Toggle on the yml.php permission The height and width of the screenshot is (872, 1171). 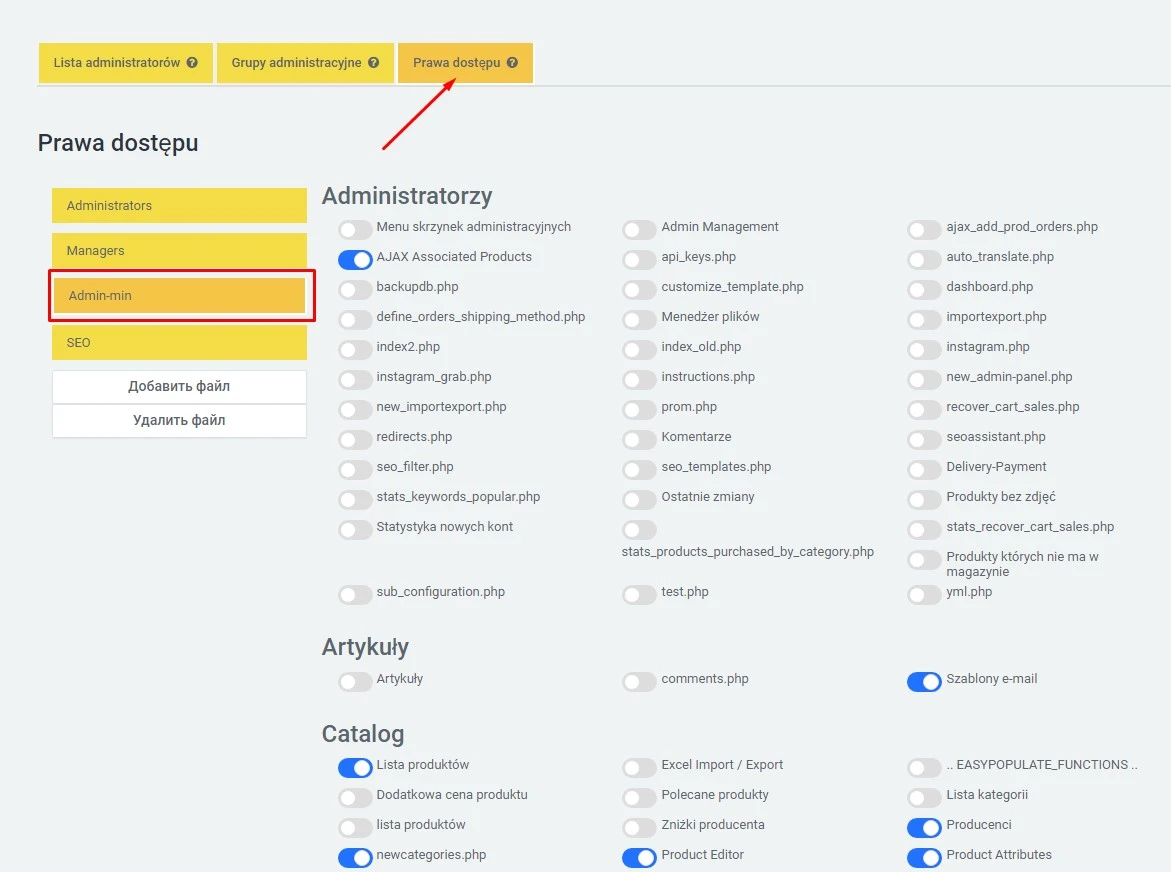coord(924,595)
